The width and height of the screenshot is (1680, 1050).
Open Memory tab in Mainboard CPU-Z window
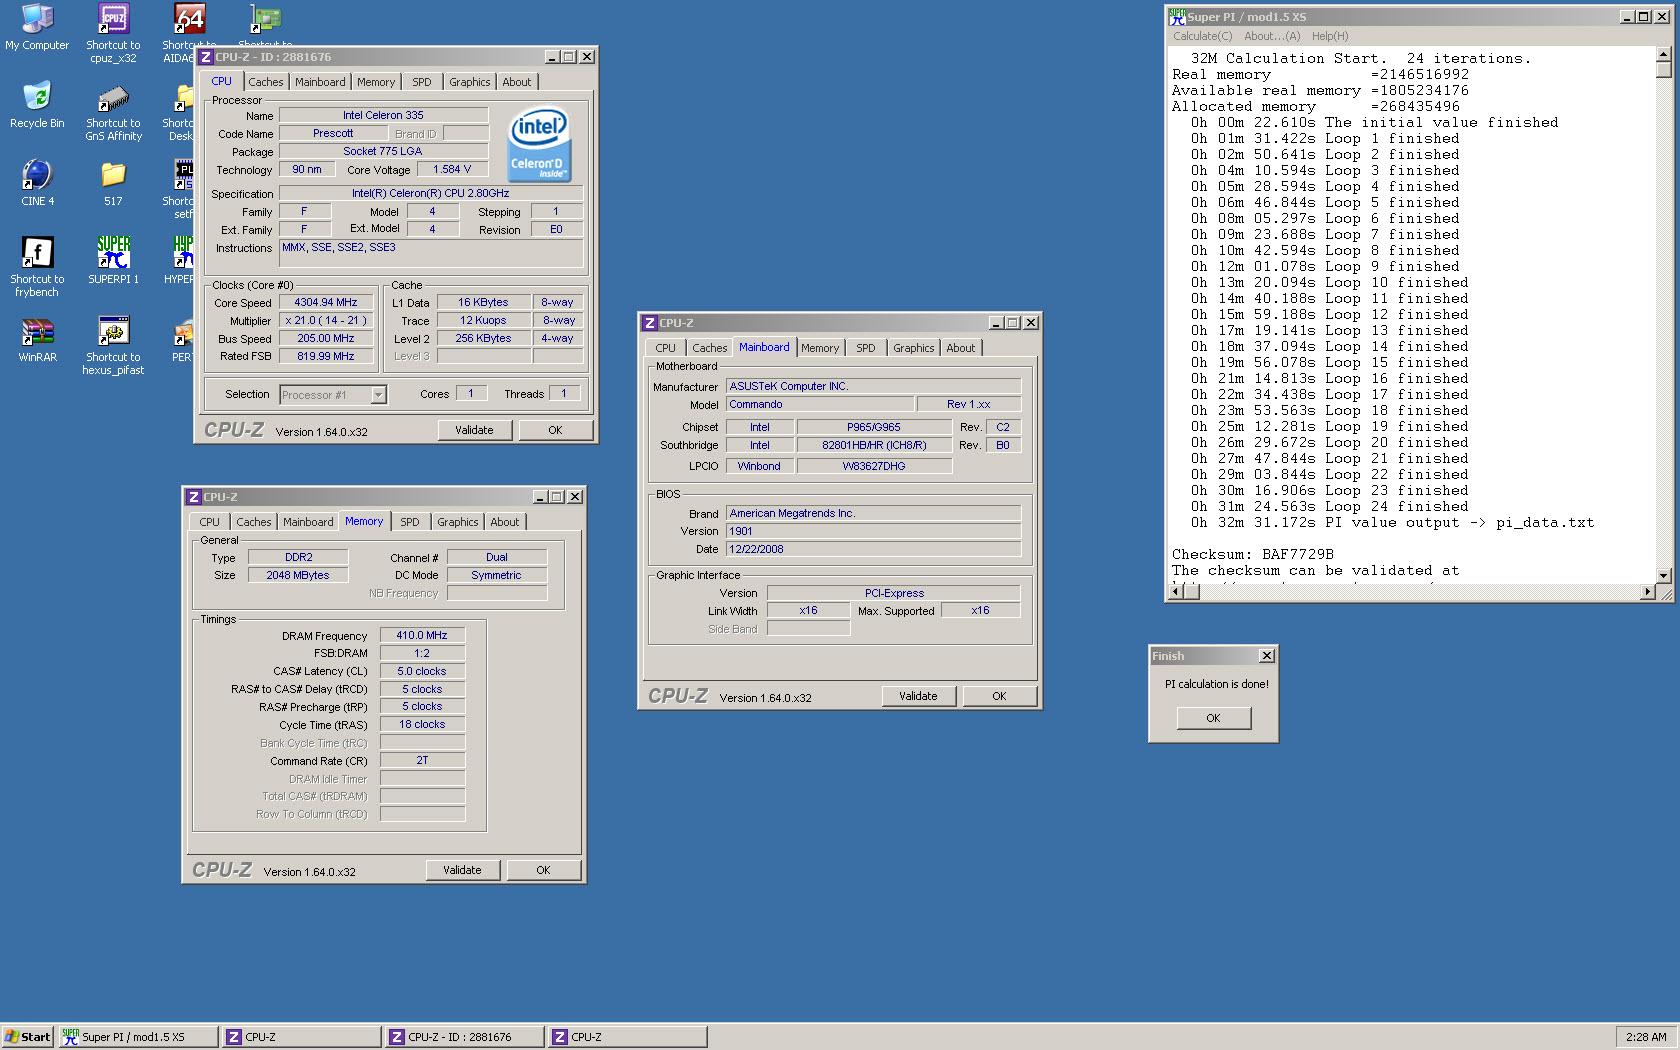pos(820,348)
